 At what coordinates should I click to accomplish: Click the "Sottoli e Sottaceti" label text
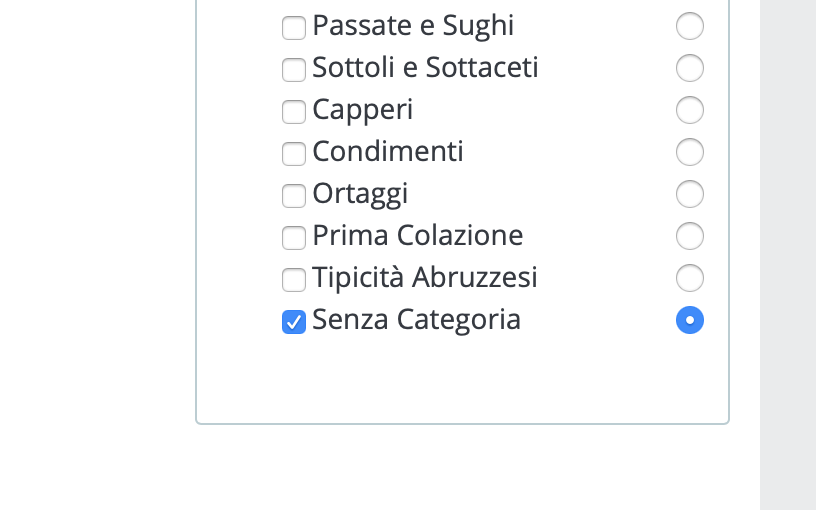425,68
